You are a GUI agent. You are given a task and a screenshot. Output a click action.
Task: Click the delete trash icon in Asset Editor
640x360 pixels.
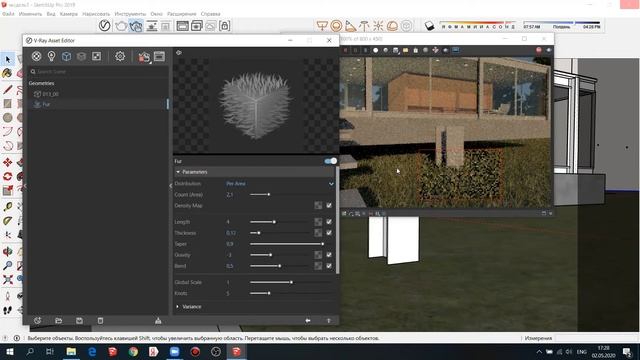click(100, 320)
